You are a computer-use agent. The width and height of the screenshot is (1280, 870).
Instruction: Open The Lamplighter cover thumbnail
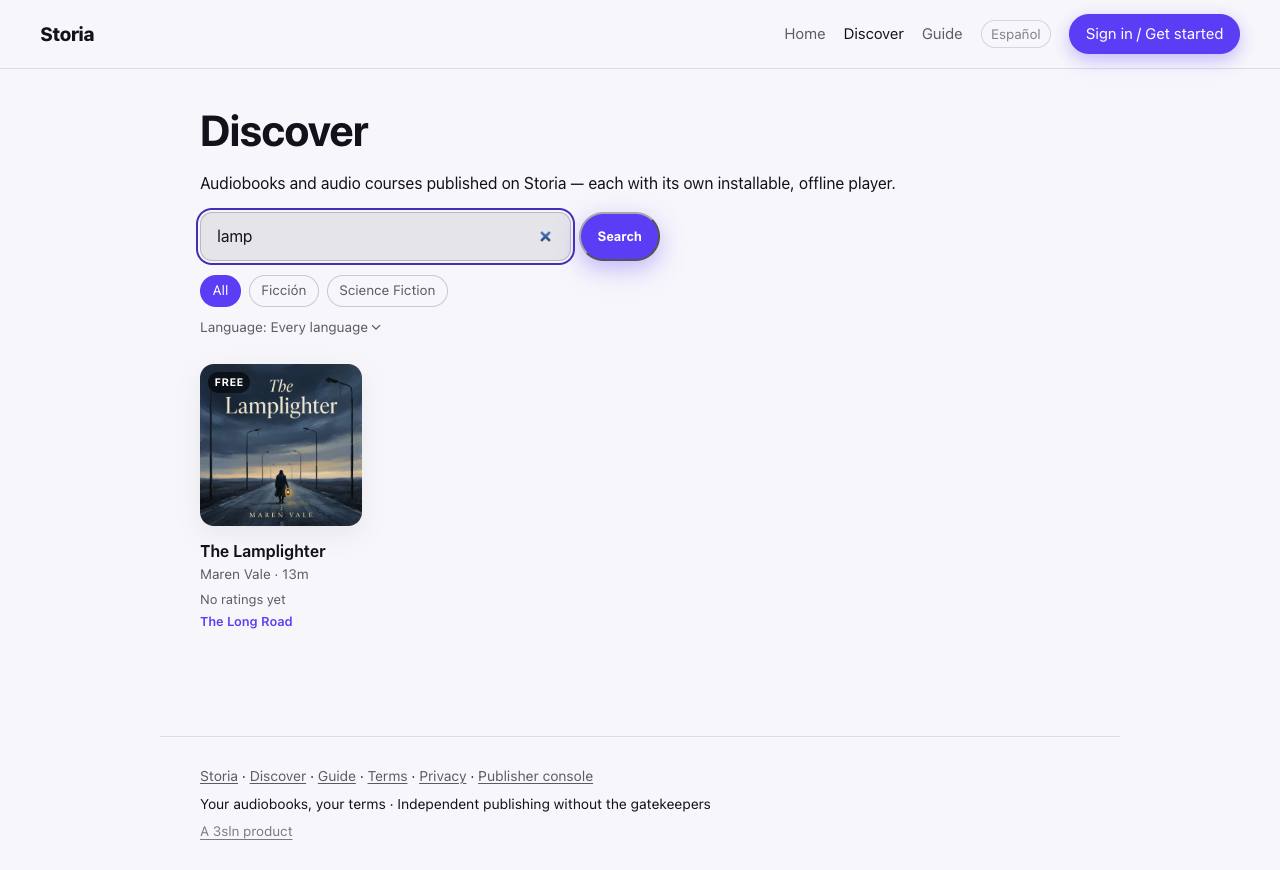click(x=281, y=445)
